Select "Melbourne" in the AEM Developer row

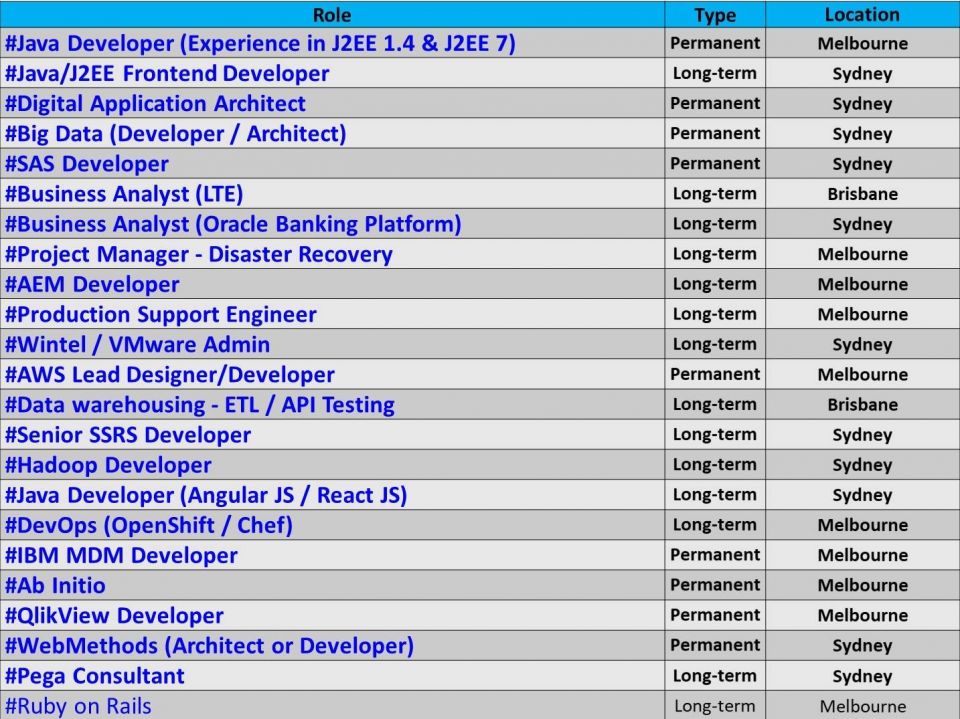pyautogui.click(x=863, y=284)
